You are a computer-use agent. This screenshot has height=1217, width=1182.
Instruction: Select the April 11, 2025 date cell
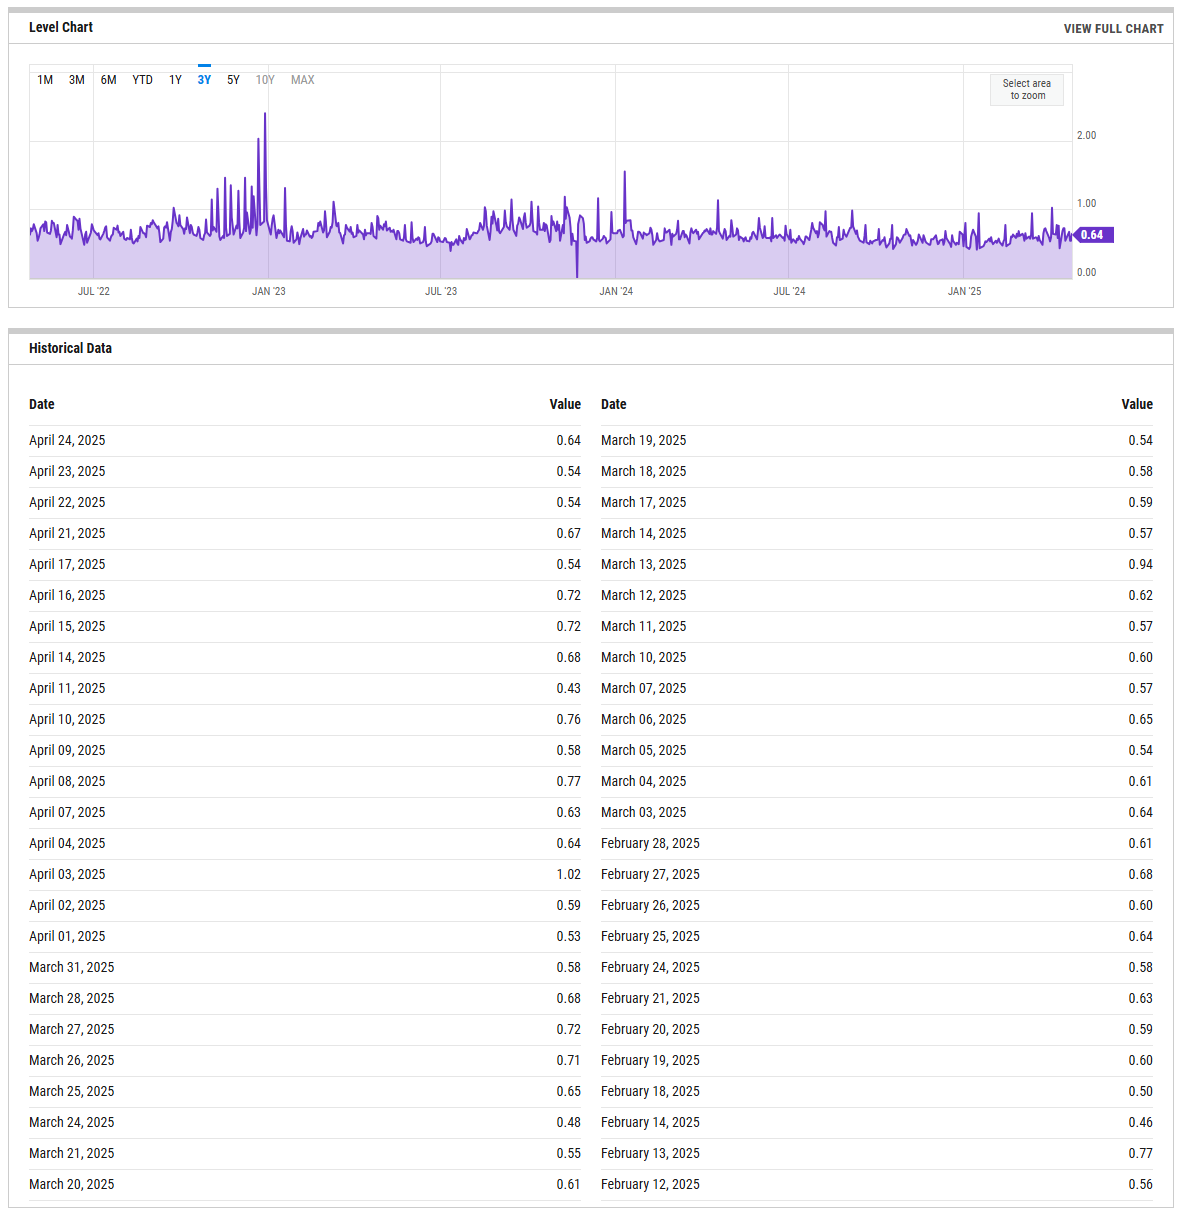pyautogui.click(x=67, y=688)
